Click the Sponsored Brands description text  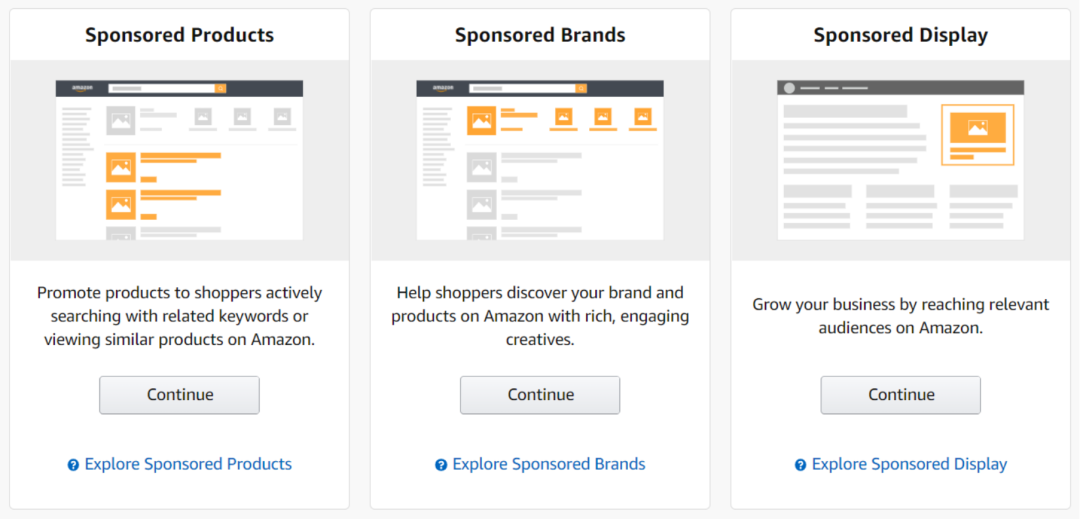click(540, 317)
